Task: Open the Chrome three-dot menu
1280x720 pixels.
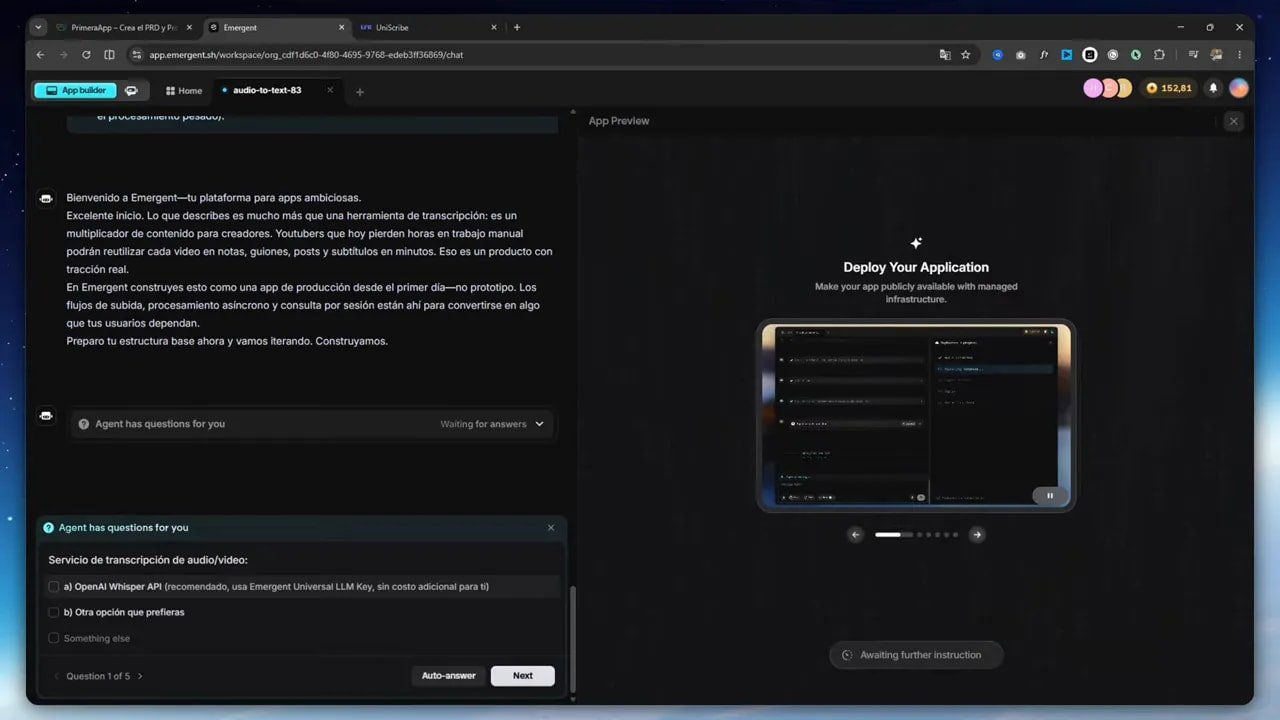Action: click(x=1240, y=55)
